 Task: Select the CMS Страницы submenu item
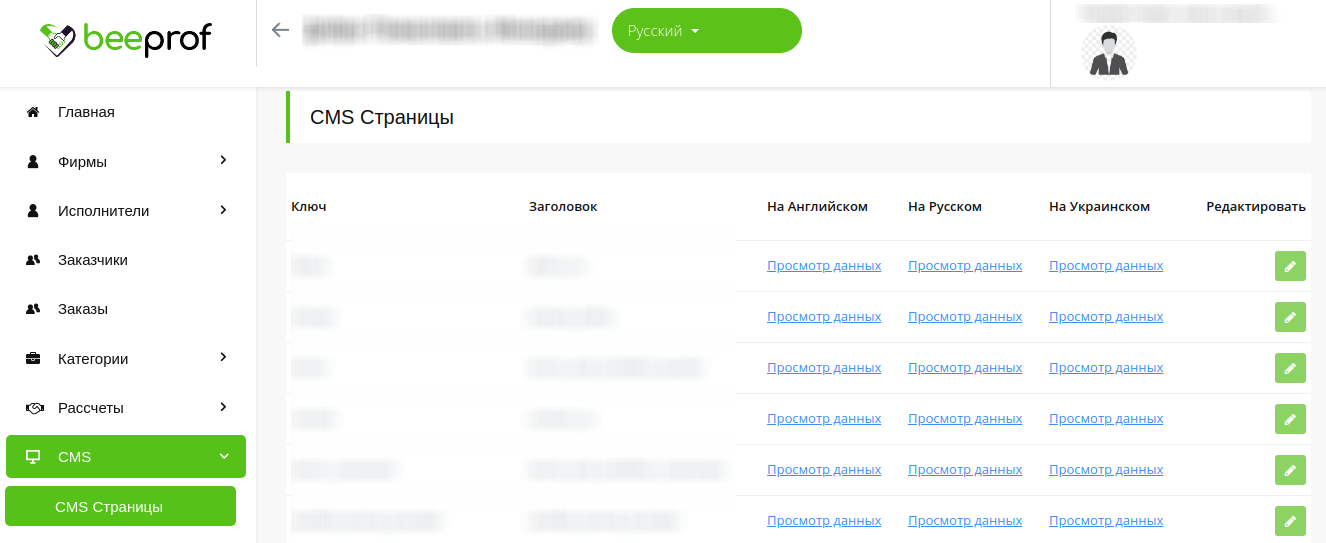coord(109,507)
